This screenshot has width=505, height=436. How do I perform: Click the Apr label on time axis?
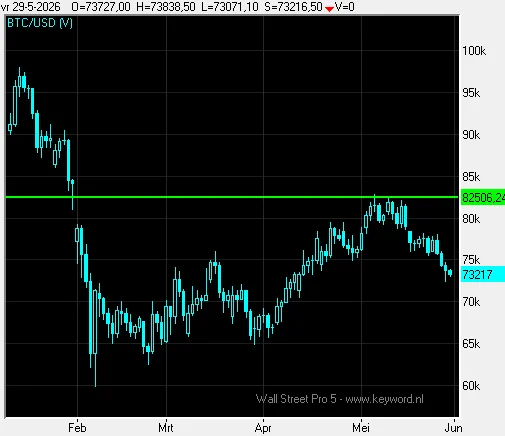[263, 428]
